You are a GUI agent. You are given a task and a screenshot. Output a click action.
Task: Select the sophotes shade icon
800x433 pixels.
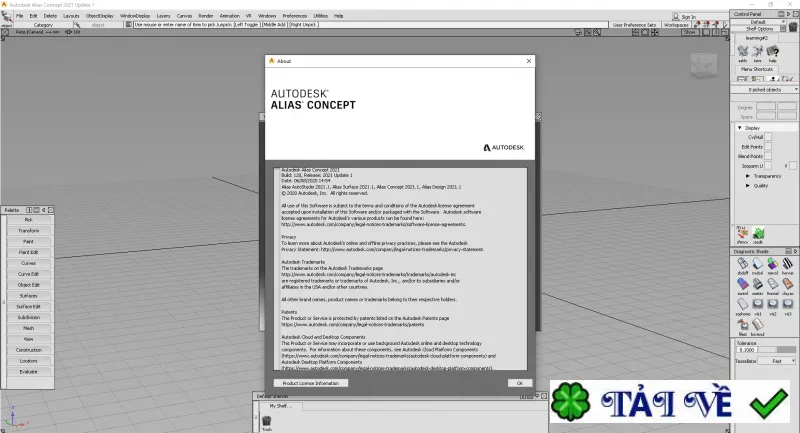coord(742,304)
